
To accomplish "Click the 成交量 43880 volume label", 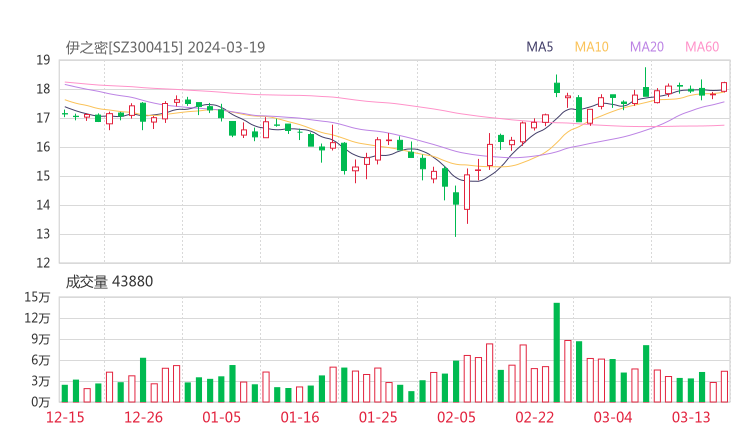I will 109,282.
